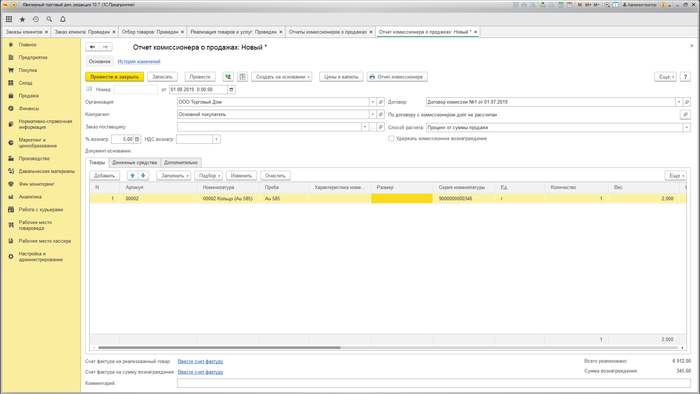Viewport: 700px width, 394px height.
Task: Open Финансы section in sidebar
Action: (29, 108)
